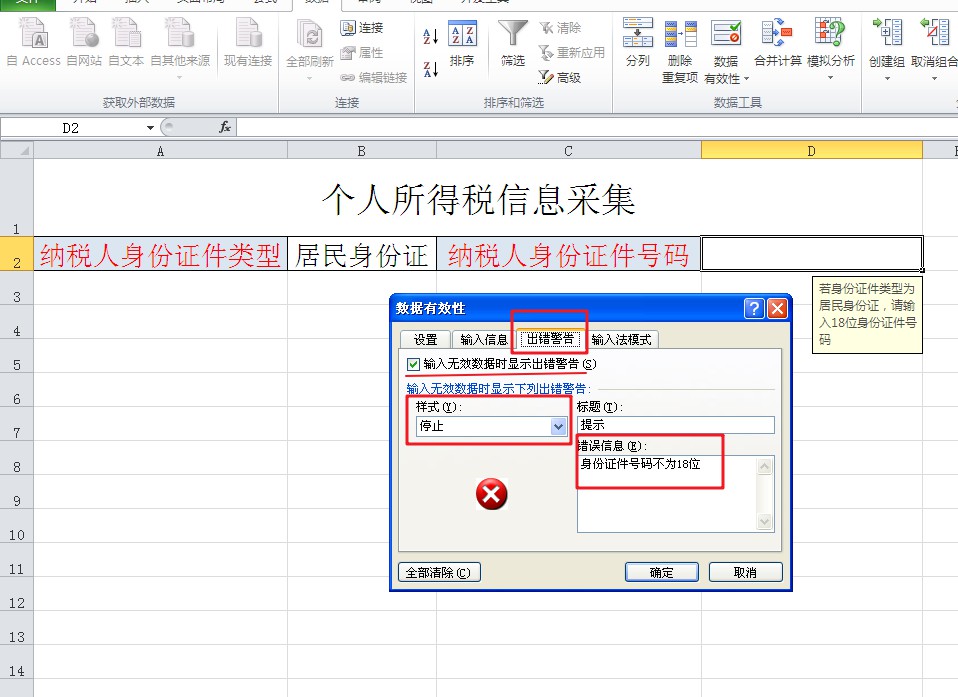This screenshot has height=697, width=958.
Task: Sort ascending A to Z
Action: tap(431, 36)
